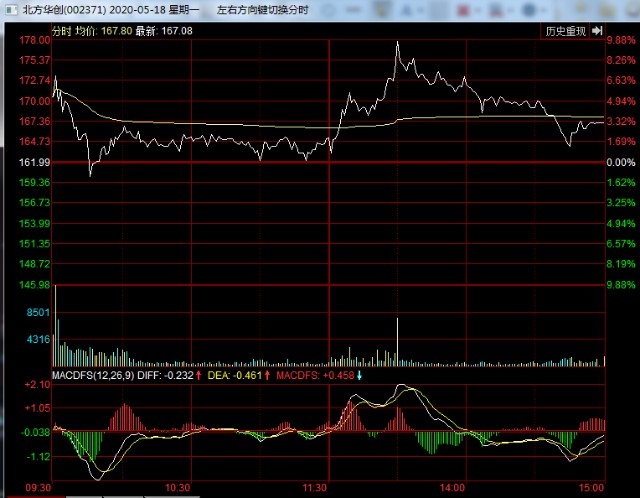The width and height of the screenshot is (640, 498).
Task: Click the 178.00 price axis label
Action: [35, 40]
